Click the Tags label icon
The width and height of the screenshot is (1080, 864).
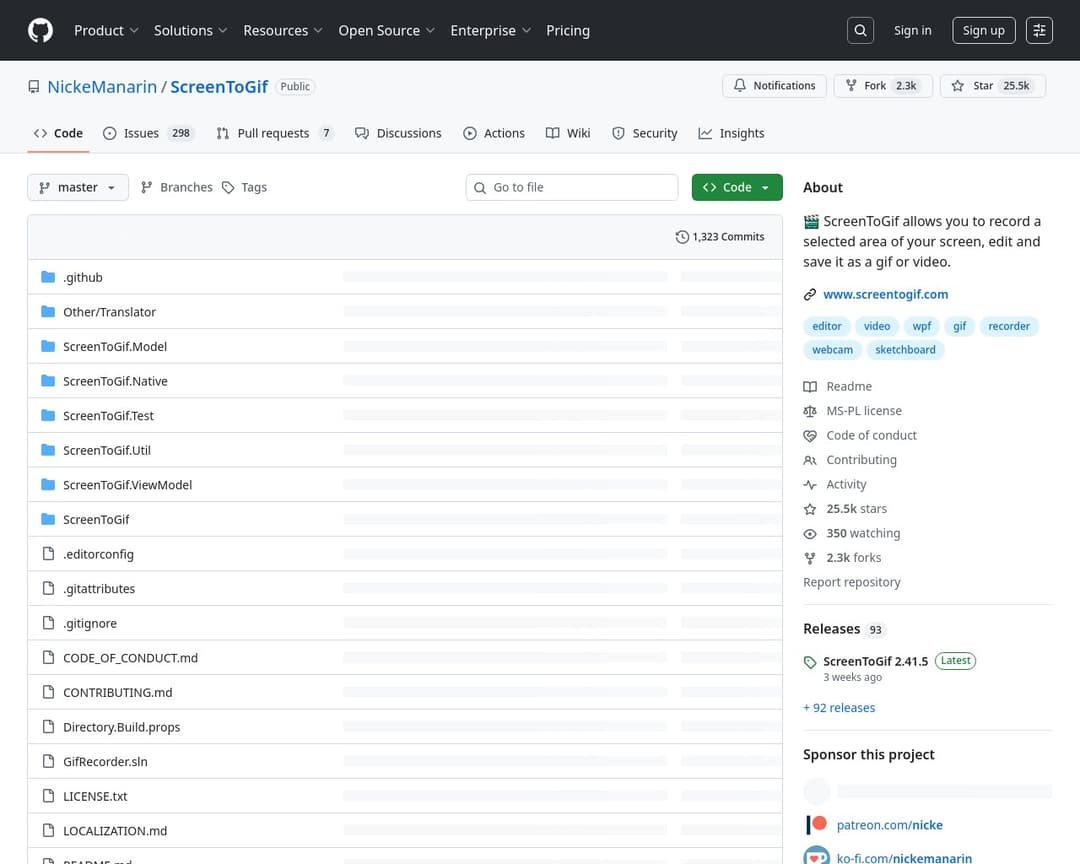228,188
